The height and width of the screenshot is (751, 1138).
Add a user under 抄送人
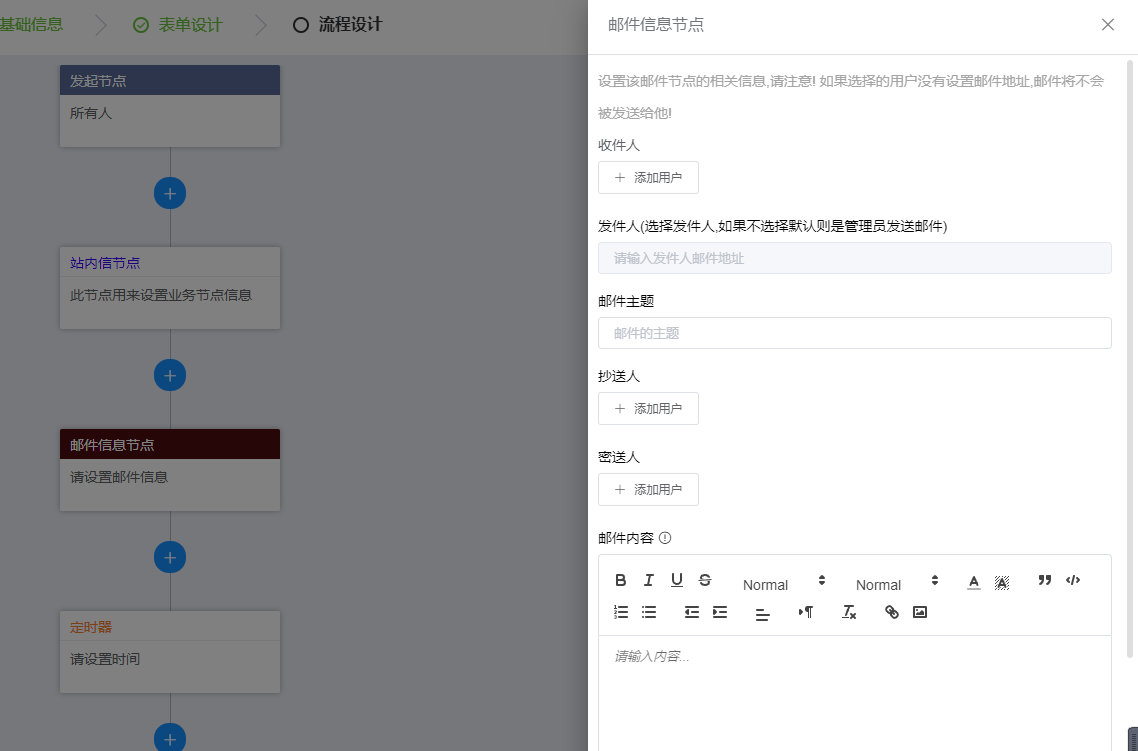point(648,409)
